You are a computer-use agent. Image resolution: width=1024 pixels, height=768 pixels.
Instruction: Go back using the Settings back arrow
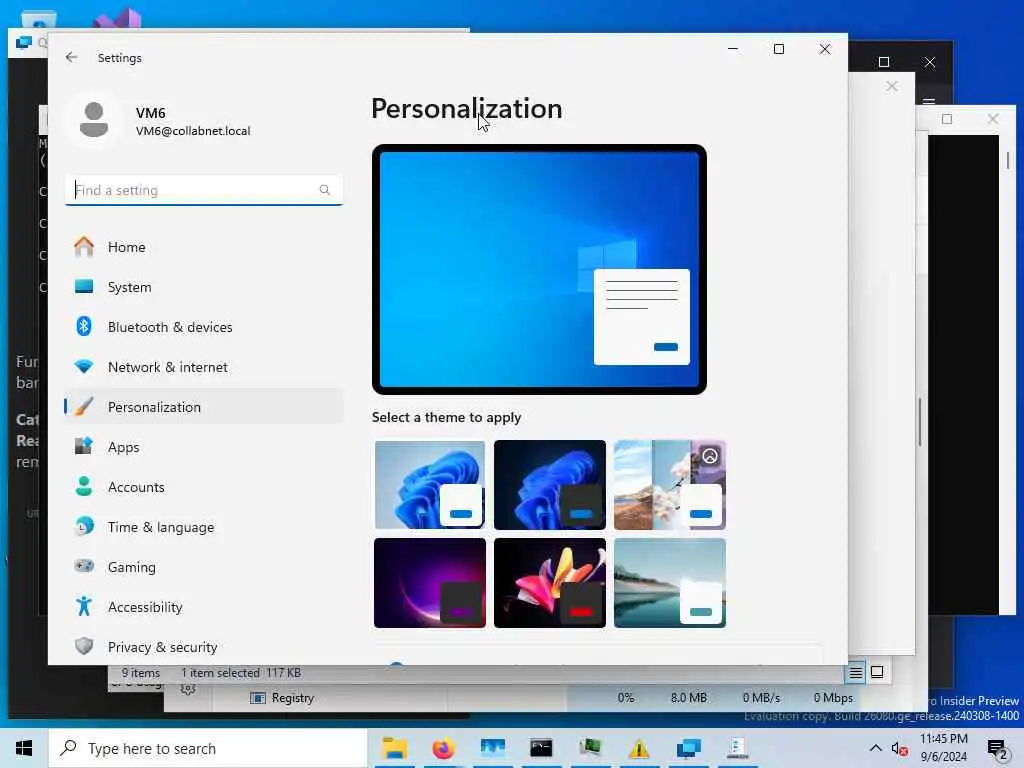(72, 57)
